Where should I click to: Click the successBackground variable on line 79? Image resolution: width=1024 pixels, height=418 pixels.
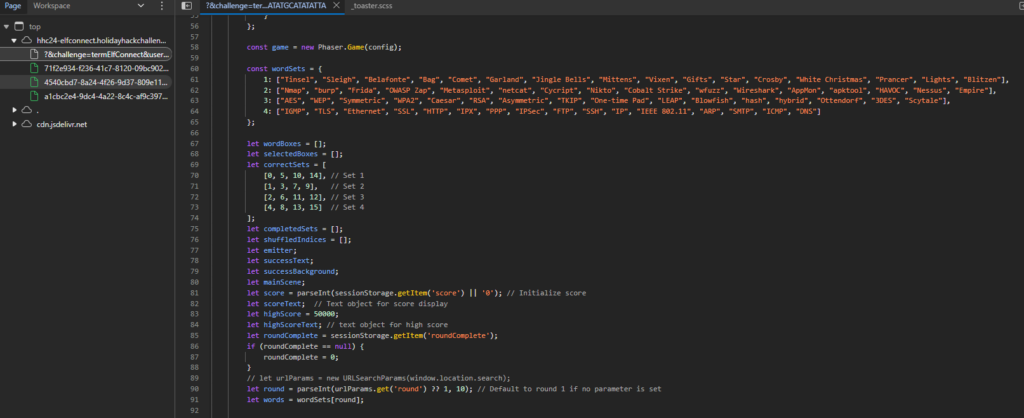[300, 272]
